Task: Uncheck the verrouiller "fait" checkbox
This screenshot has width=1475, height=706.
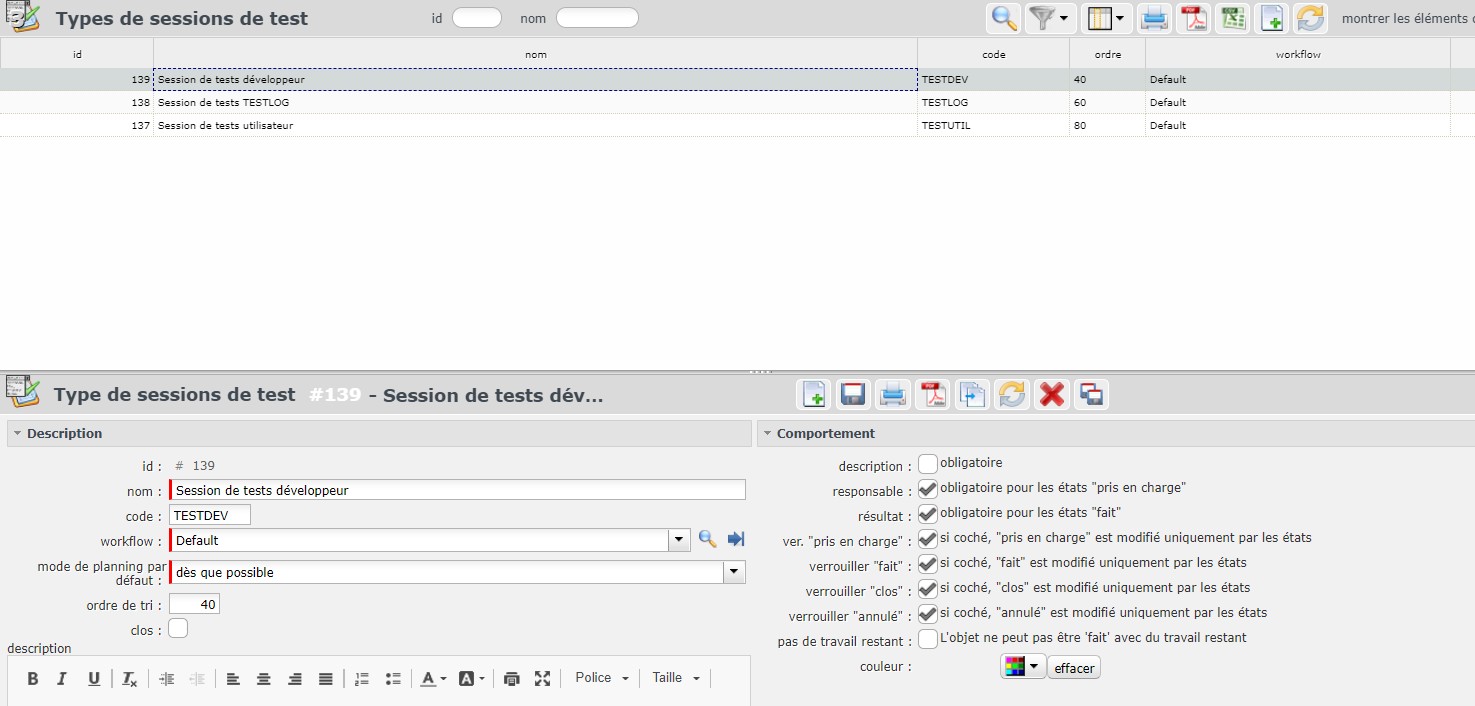Action: pyautogui.click(x=928, y=563)
